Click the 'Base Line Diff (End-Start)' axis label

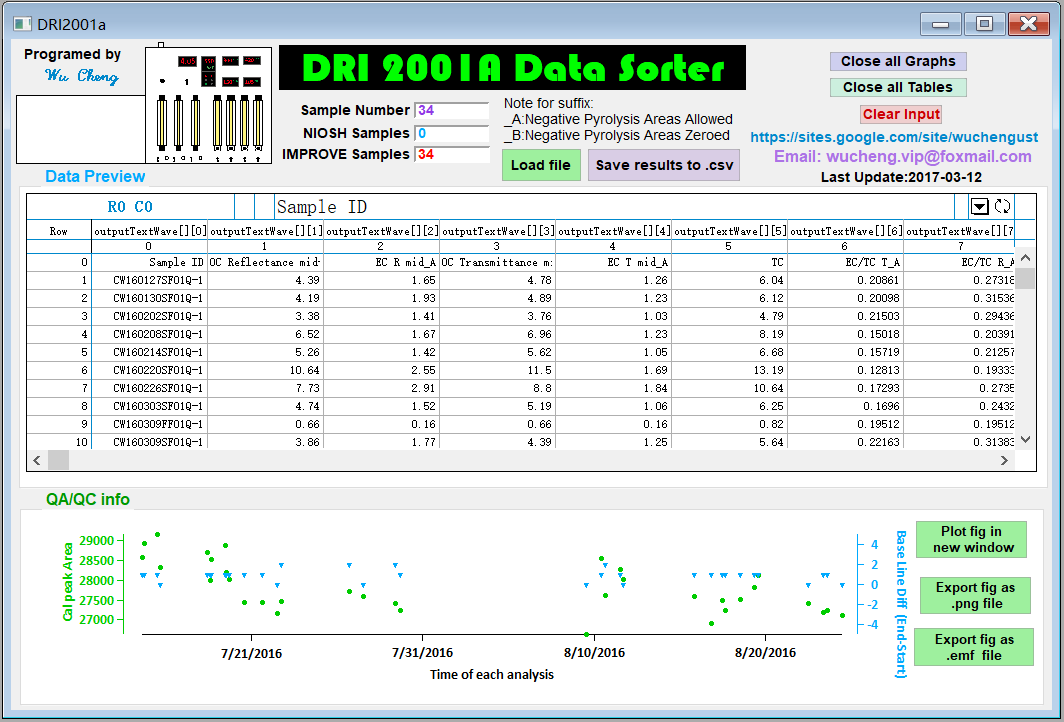[x=901, y=604]
